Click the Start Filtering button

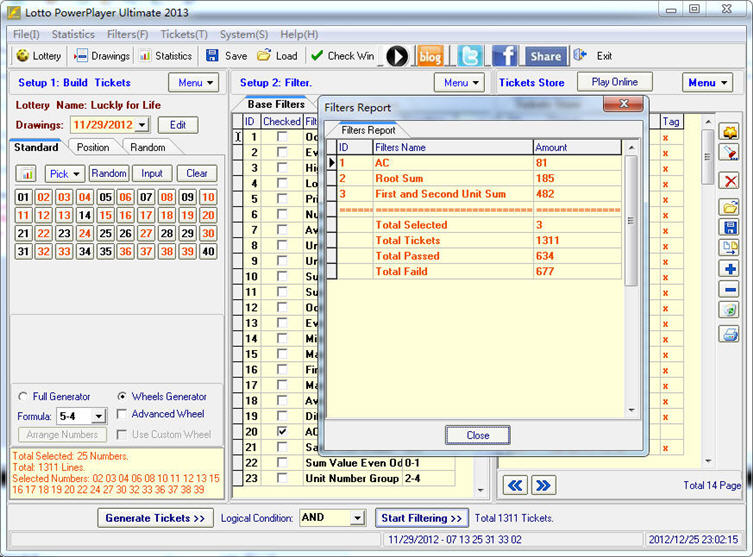click(x=421, y=518)
